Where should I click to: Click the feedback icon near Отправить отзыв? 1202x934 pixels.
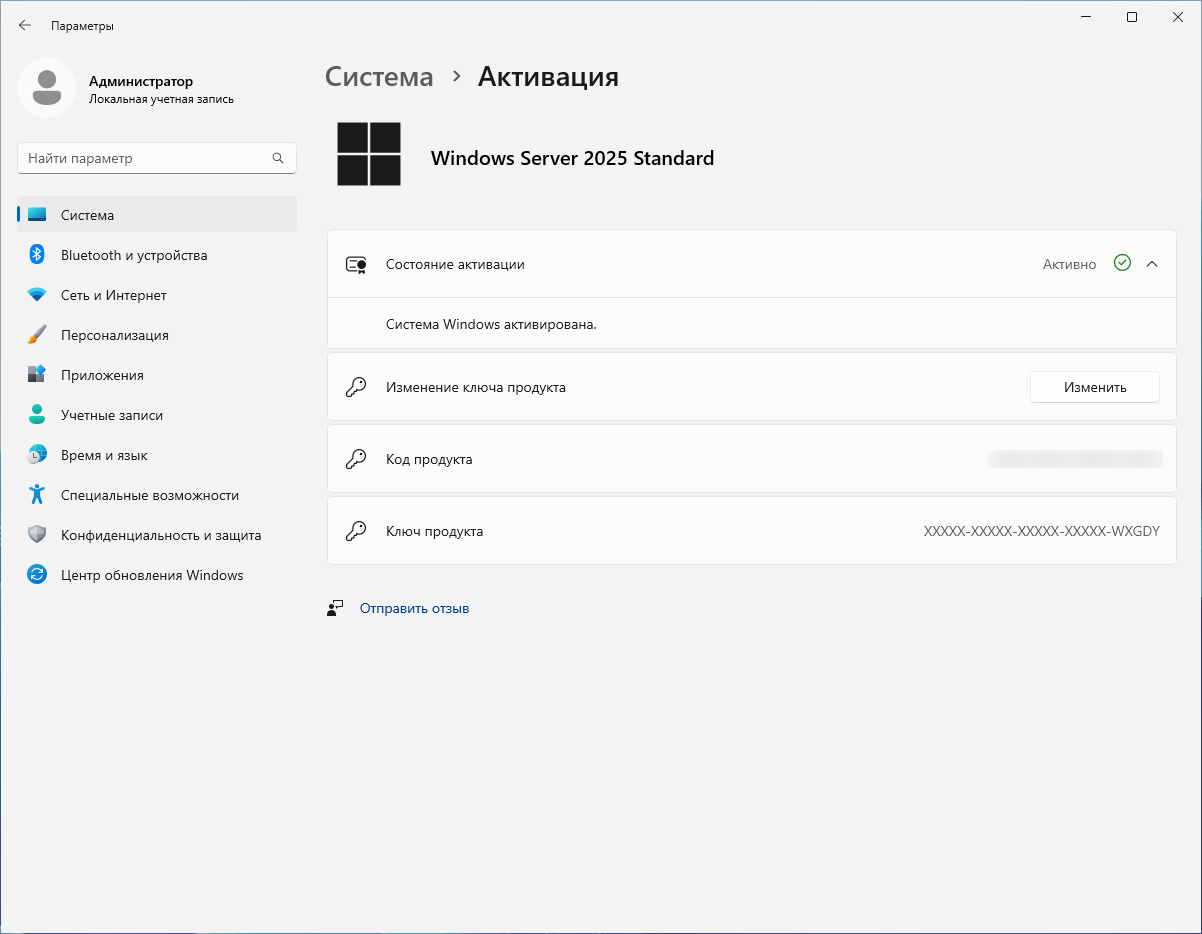coord(335,608)
